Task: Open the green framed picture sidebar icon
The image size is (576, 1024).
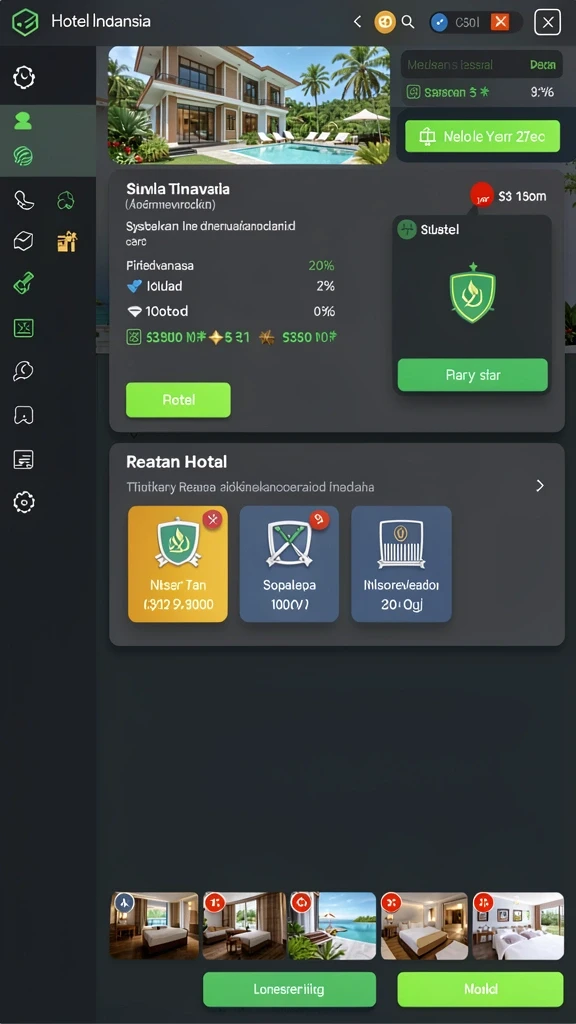Action: 24,328
